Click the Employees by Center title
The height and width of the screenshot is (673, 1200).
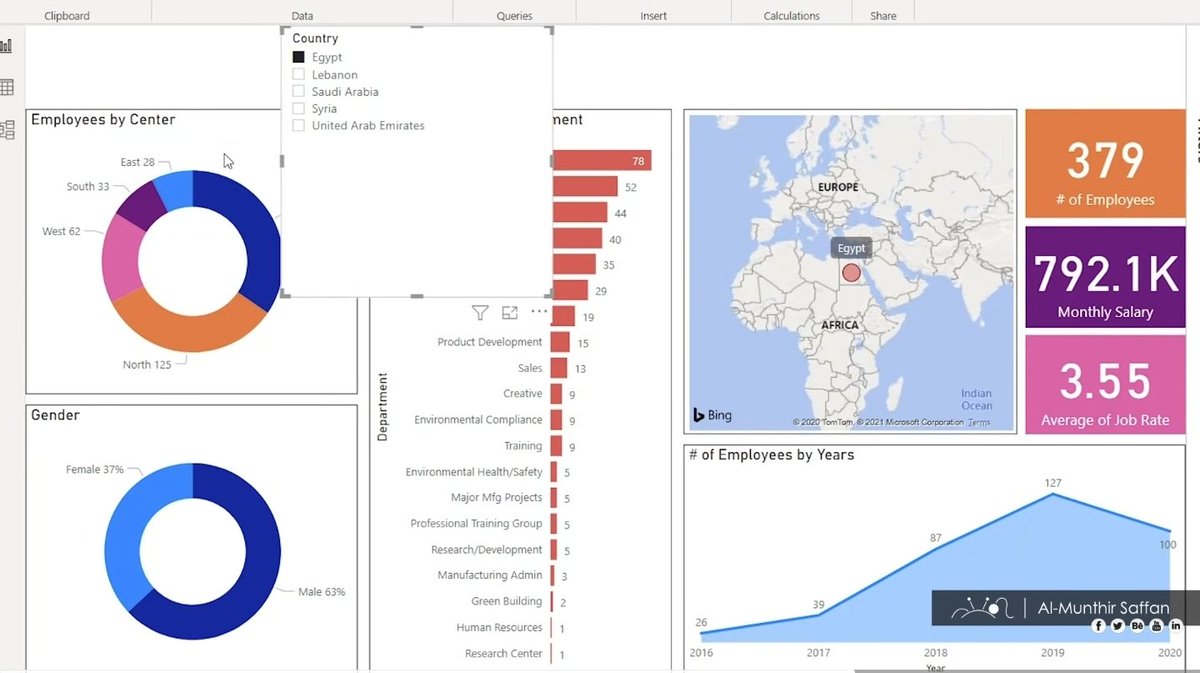click(103, 119)
